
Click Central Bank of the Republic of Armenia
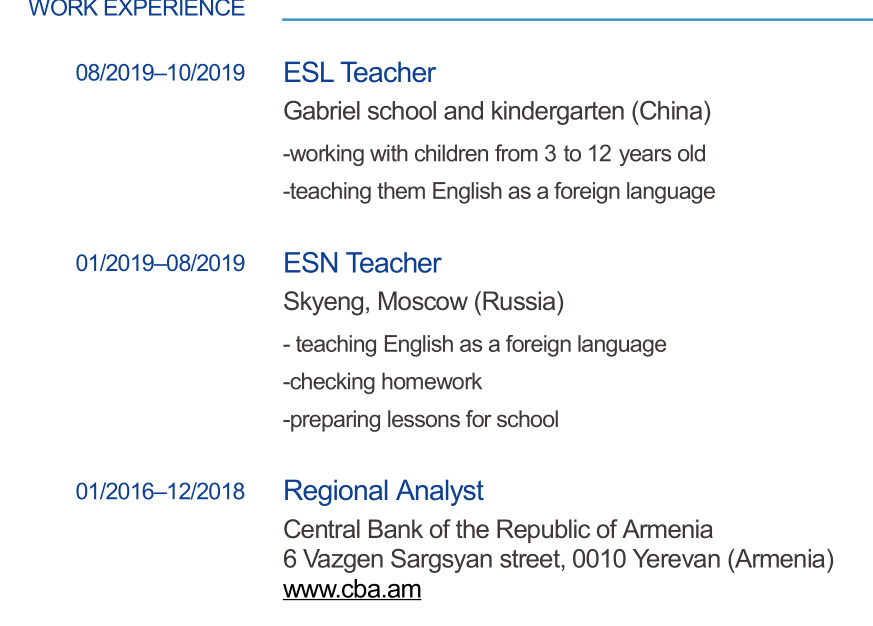point(498,529)
